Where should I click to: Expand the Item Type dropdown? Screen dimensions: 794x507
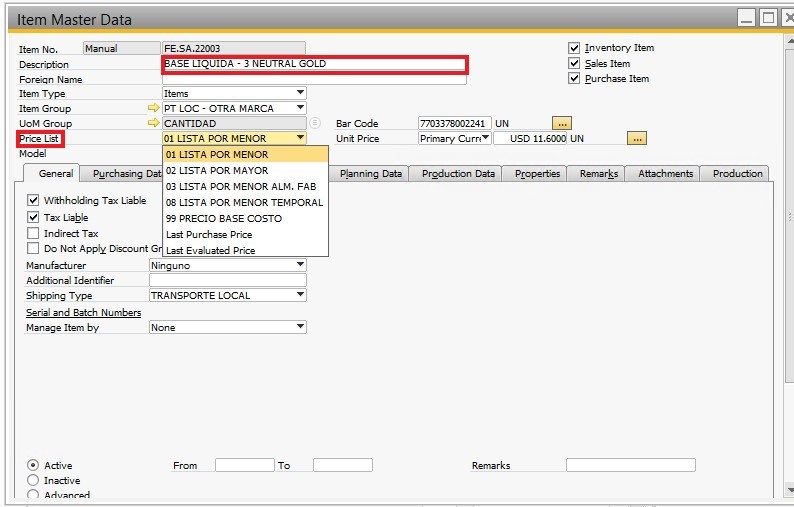pos(300,93)
